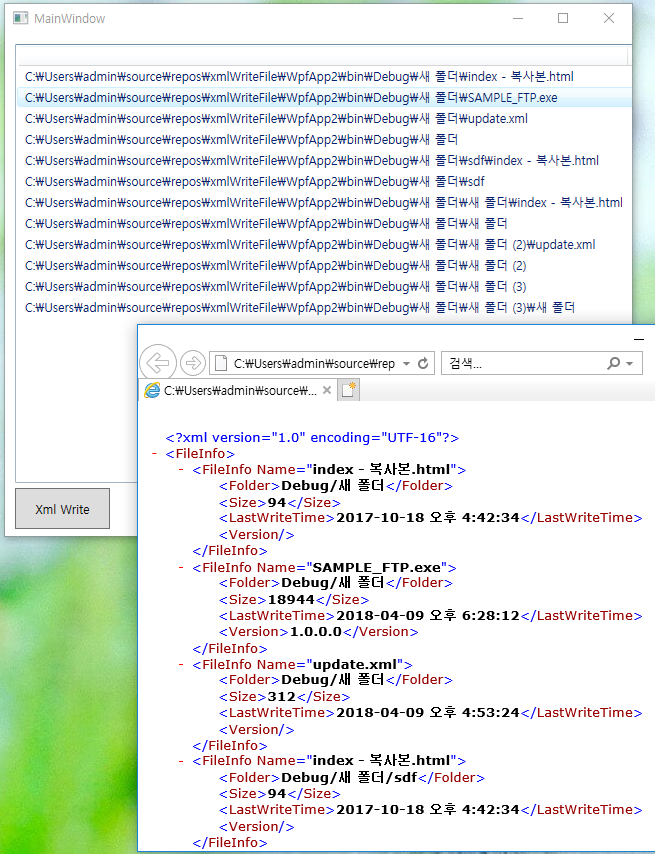Click the 검색... search field
655x854 pixels.
[523, 363]
